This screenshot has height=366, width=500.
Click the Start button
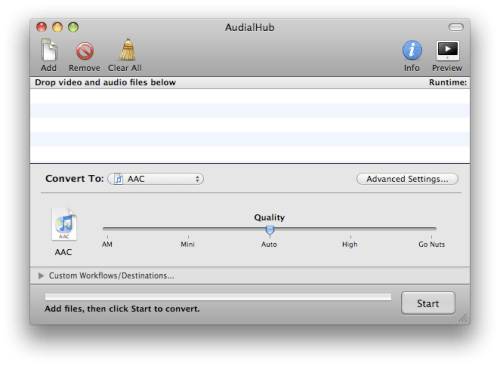428,303
